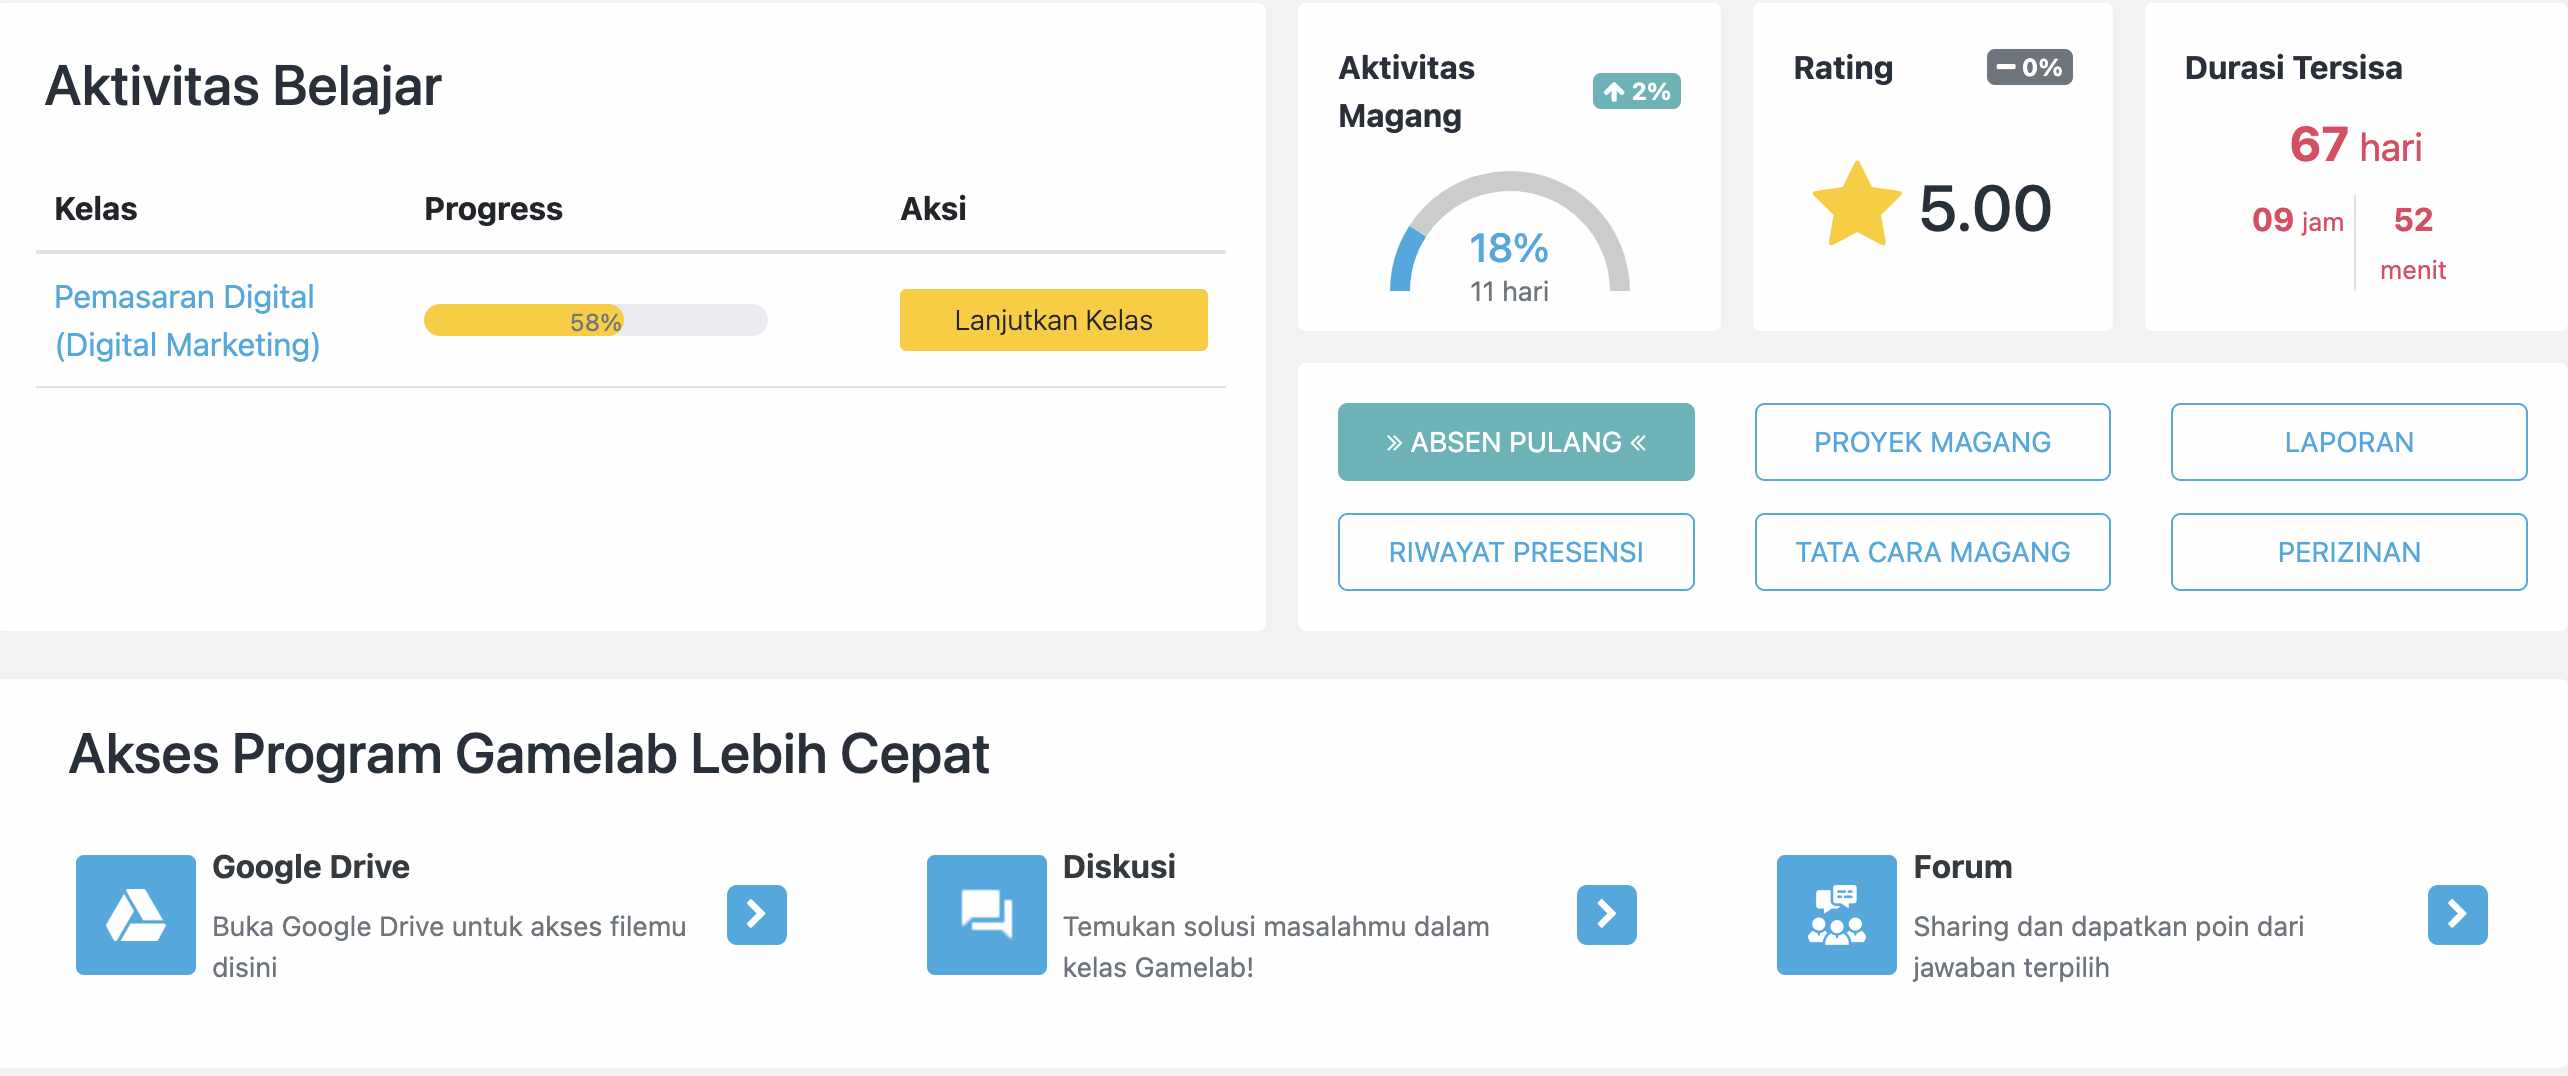Open the Perizinan section
This screenshot has height=1076, width=2568.
pos(2348,551)
